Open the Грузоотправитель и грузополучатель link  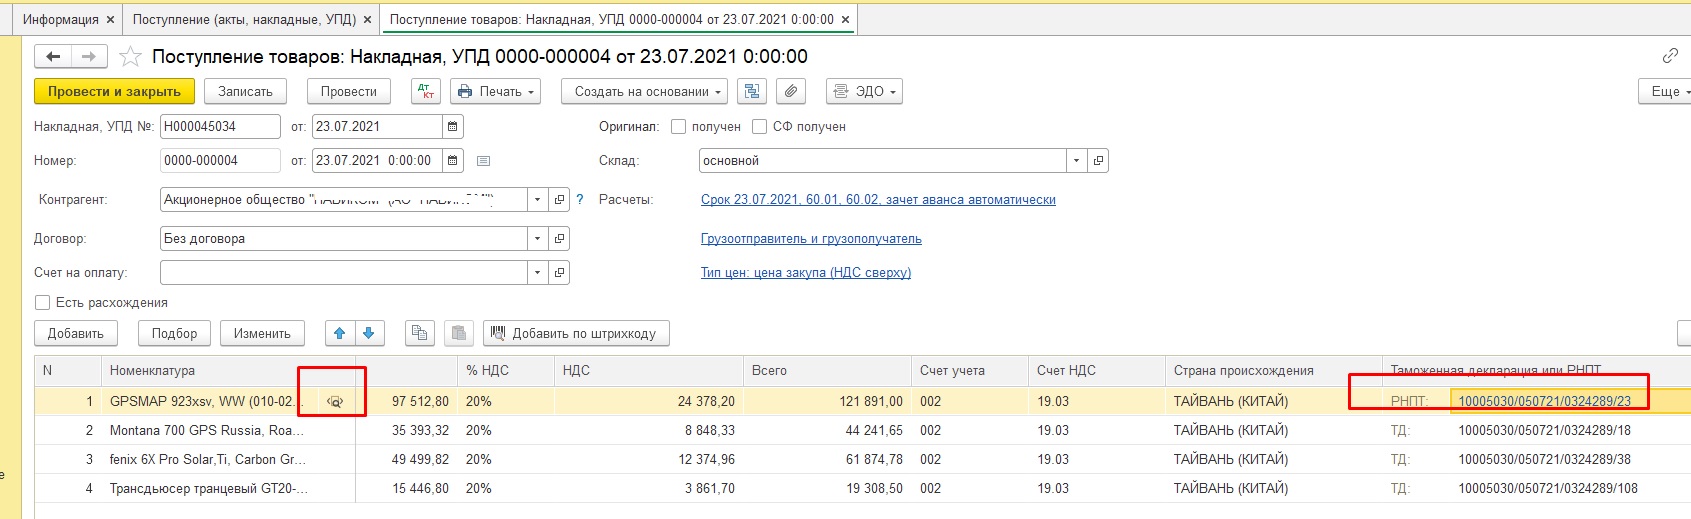click(x=811, y=239)
